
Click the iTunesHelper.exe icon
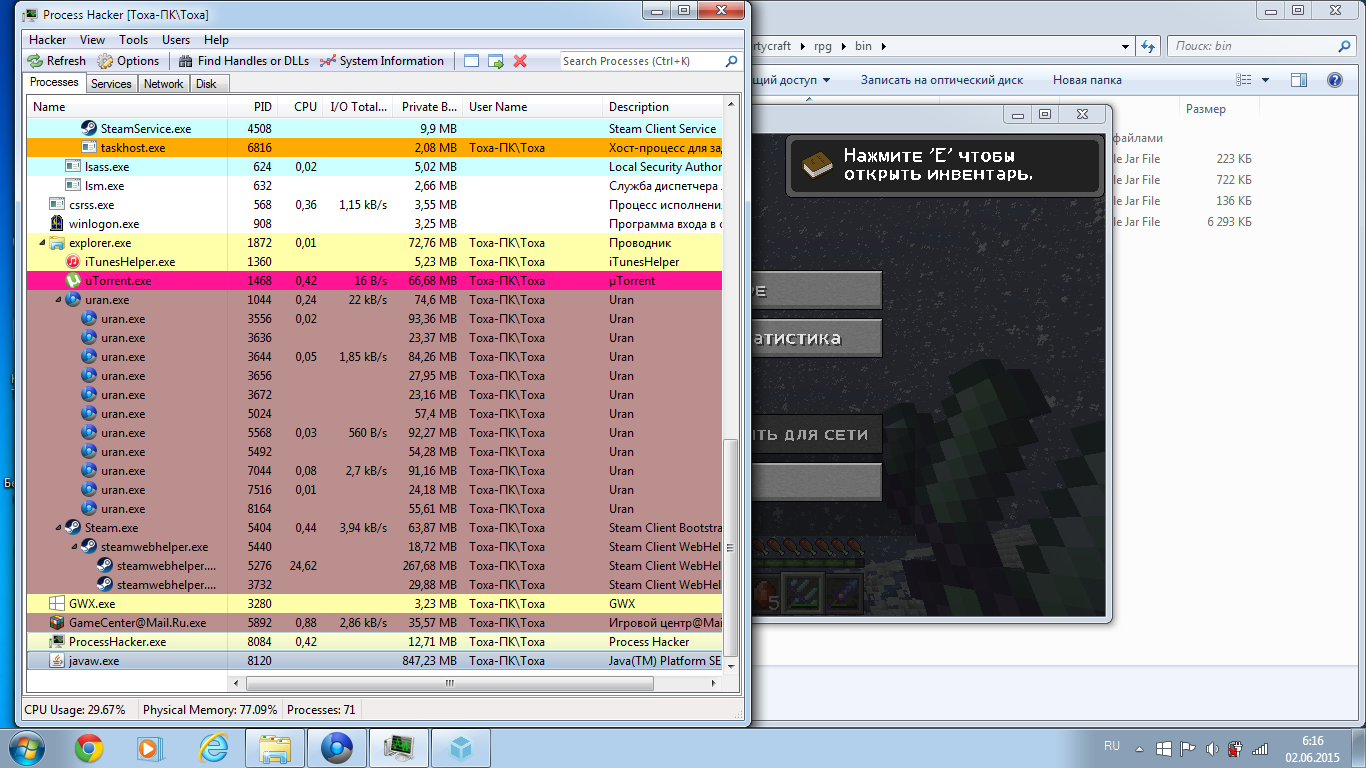(x=73, y=262)
